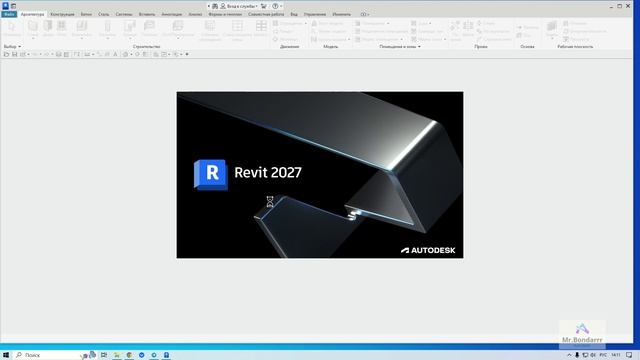The width and height of the screenshot is (640, 360).
Task: Open the Вход в службы sign-in dropdown
Action: pos(239,6)
